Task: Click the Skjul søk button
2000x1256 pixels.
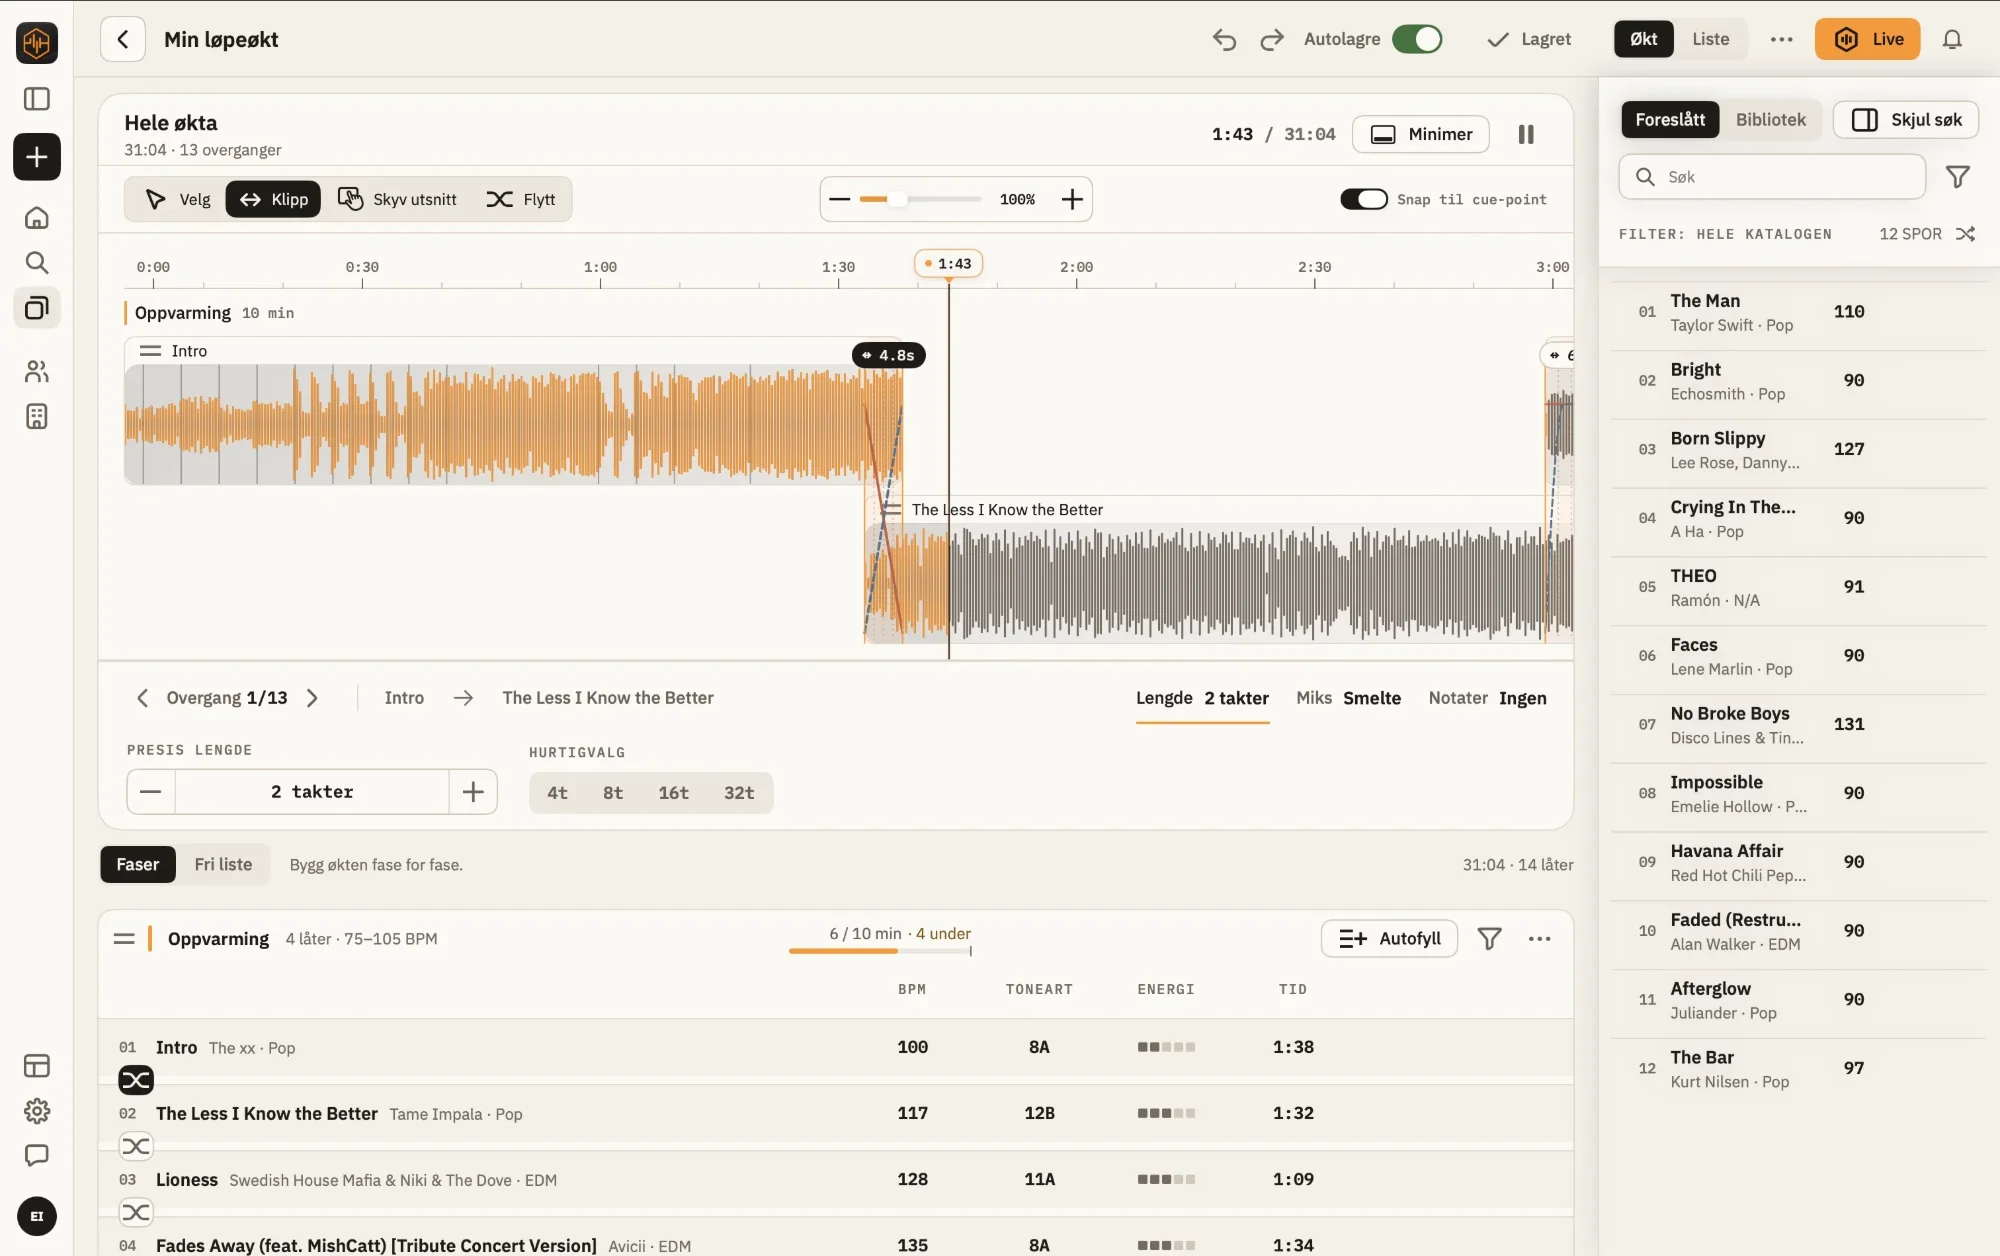Action: tap(1906, 119)
